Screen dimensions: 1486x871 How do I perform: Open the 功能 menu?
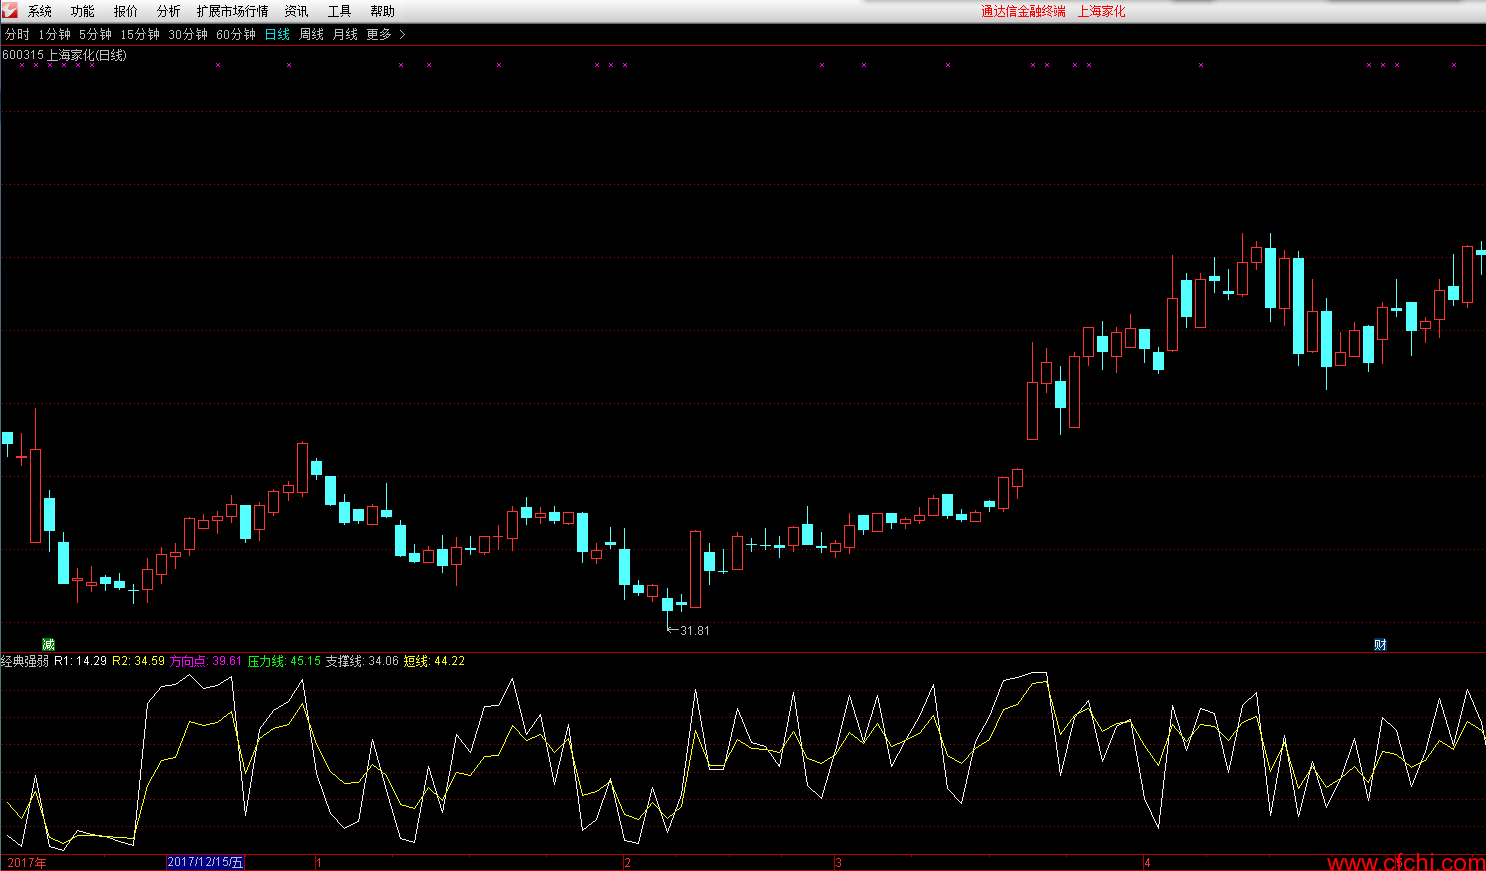point(83,11)
